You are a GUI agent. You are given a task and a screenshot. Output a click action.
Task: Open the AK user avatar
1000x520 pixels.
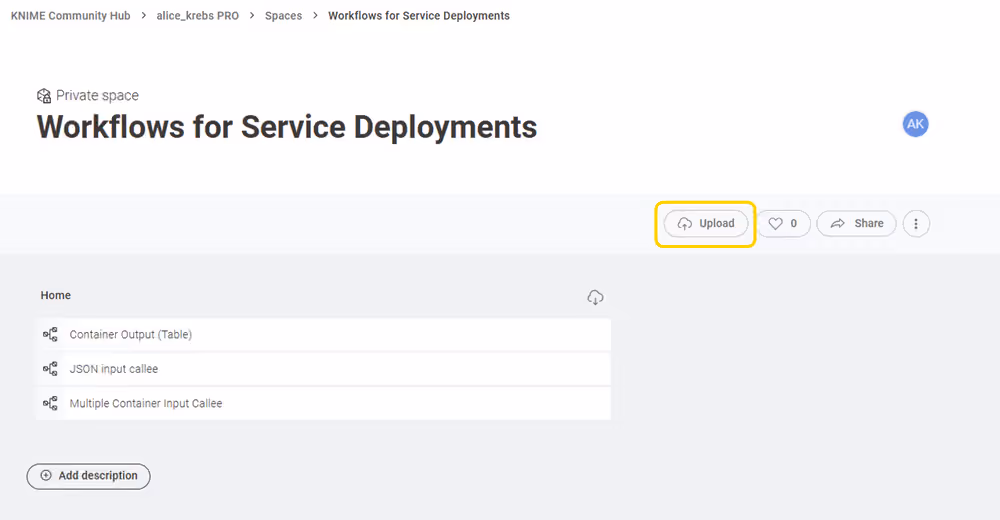915,124
